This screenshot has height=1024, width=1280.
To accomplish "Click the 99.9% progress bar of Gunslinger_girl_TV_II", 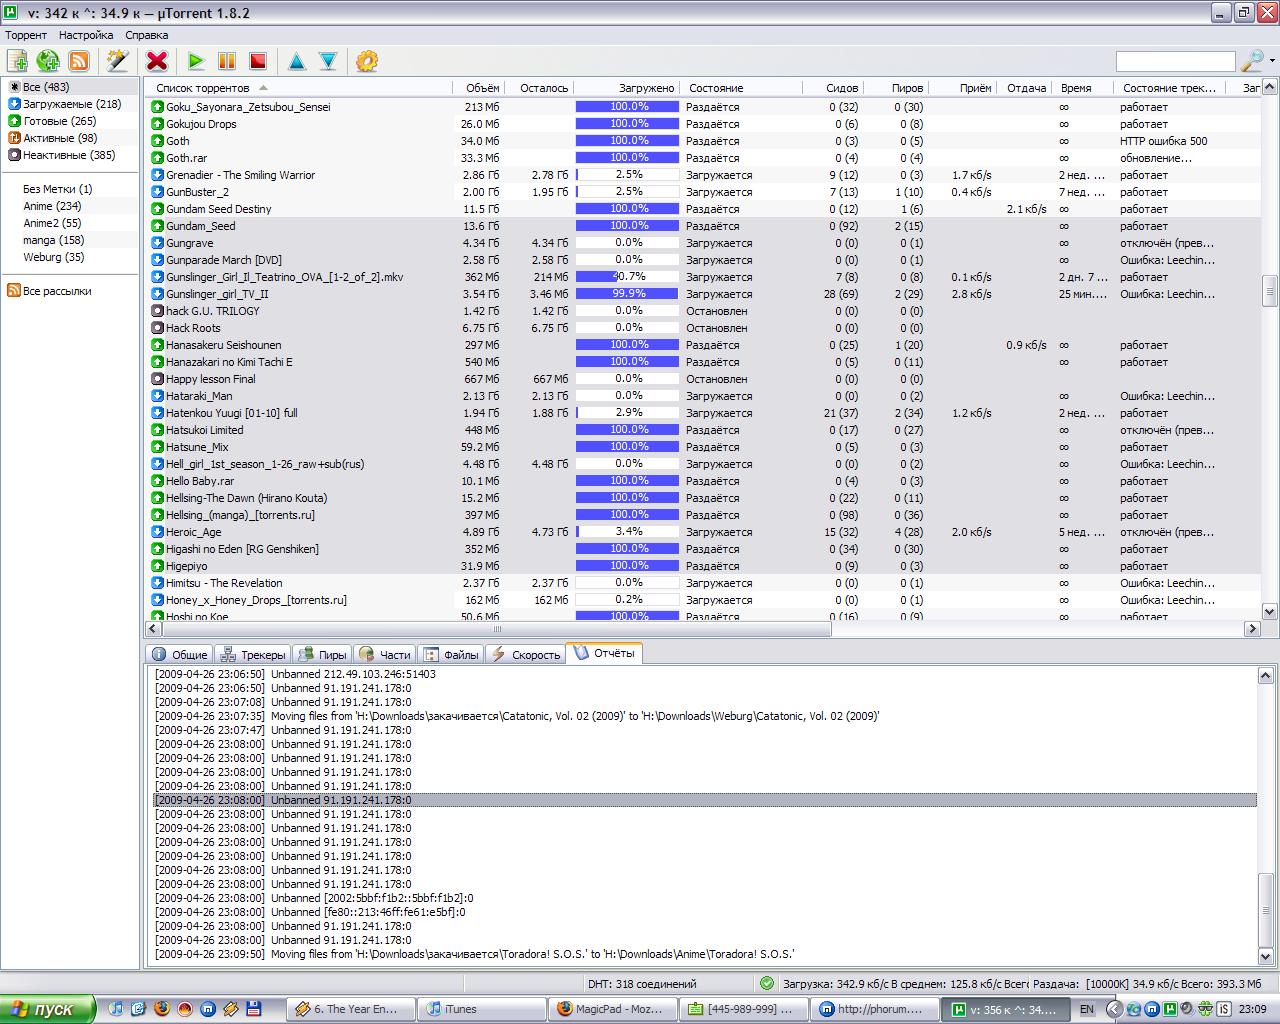I will click(628, 294).
